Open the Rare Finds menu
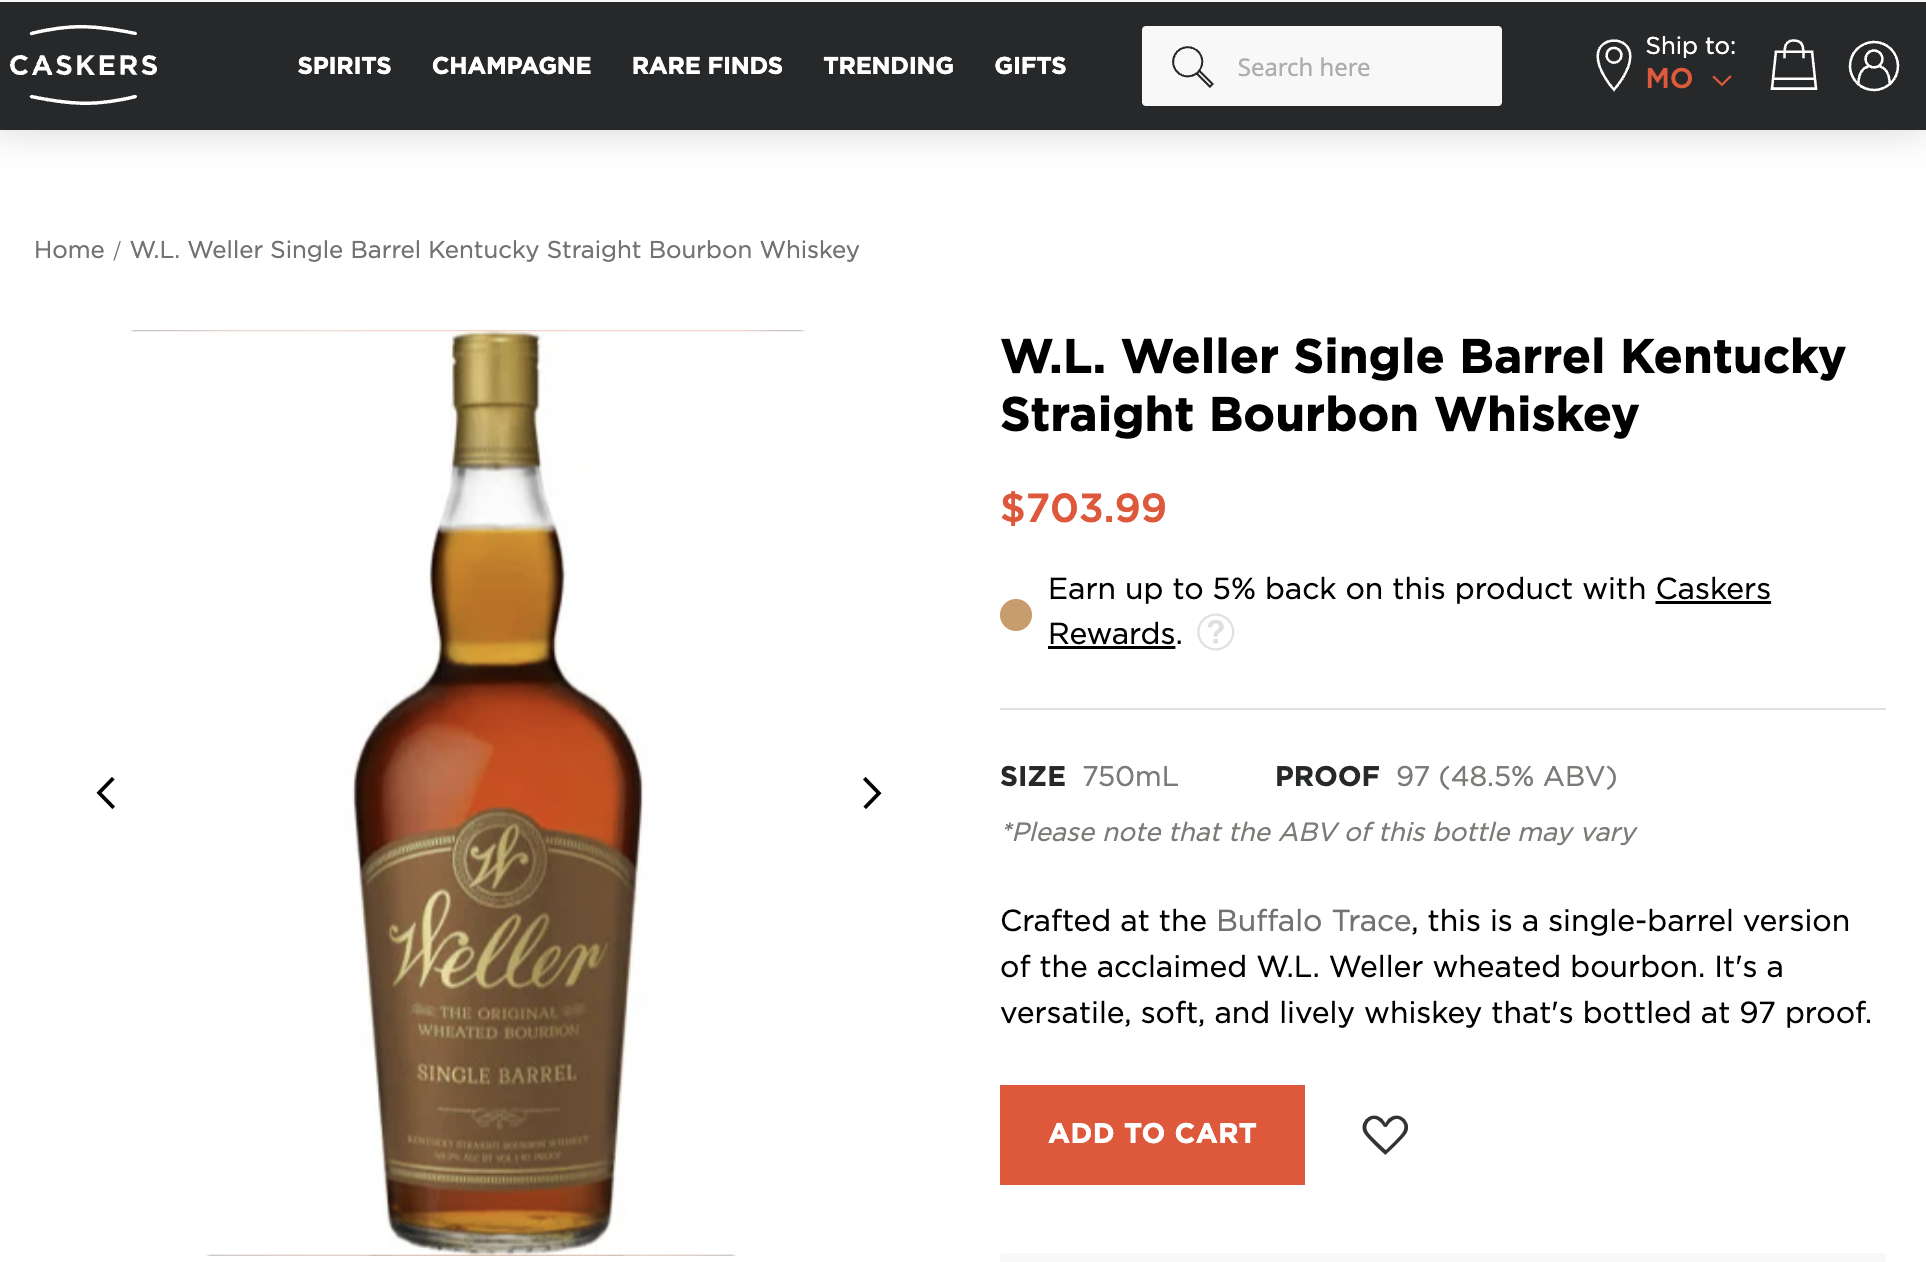Image resolution: width=1926 pixels, height=1262 pixels. coord(707,66)
